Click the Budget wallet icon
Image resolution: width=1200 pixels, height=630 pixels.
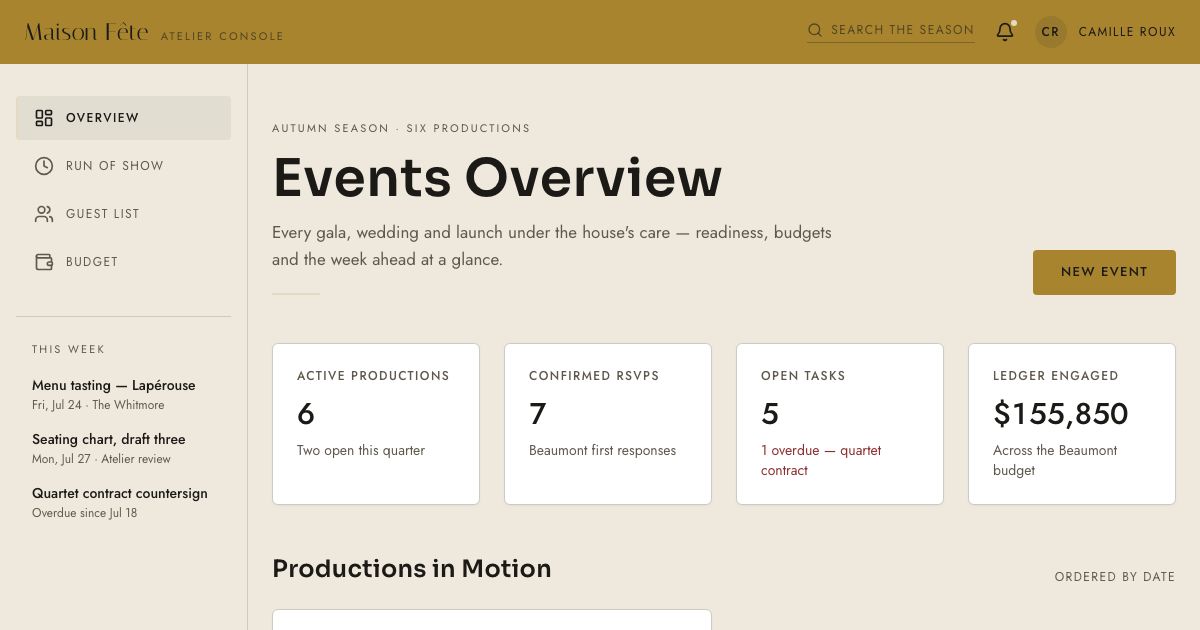coord(44,262)
